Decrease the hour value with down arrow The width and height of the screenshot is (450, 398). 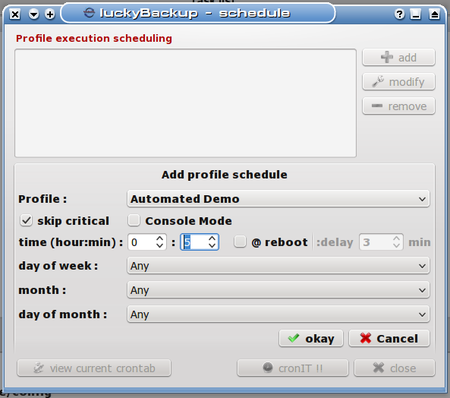[160, 246]
